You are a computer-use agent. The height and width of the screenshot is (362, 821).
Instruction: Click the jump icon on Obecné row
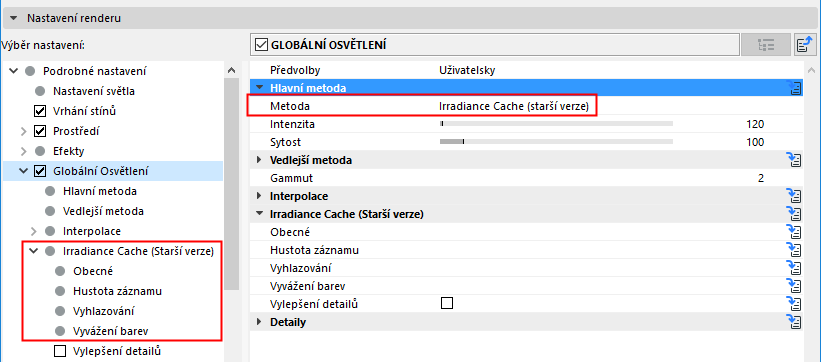click(794, 232)
